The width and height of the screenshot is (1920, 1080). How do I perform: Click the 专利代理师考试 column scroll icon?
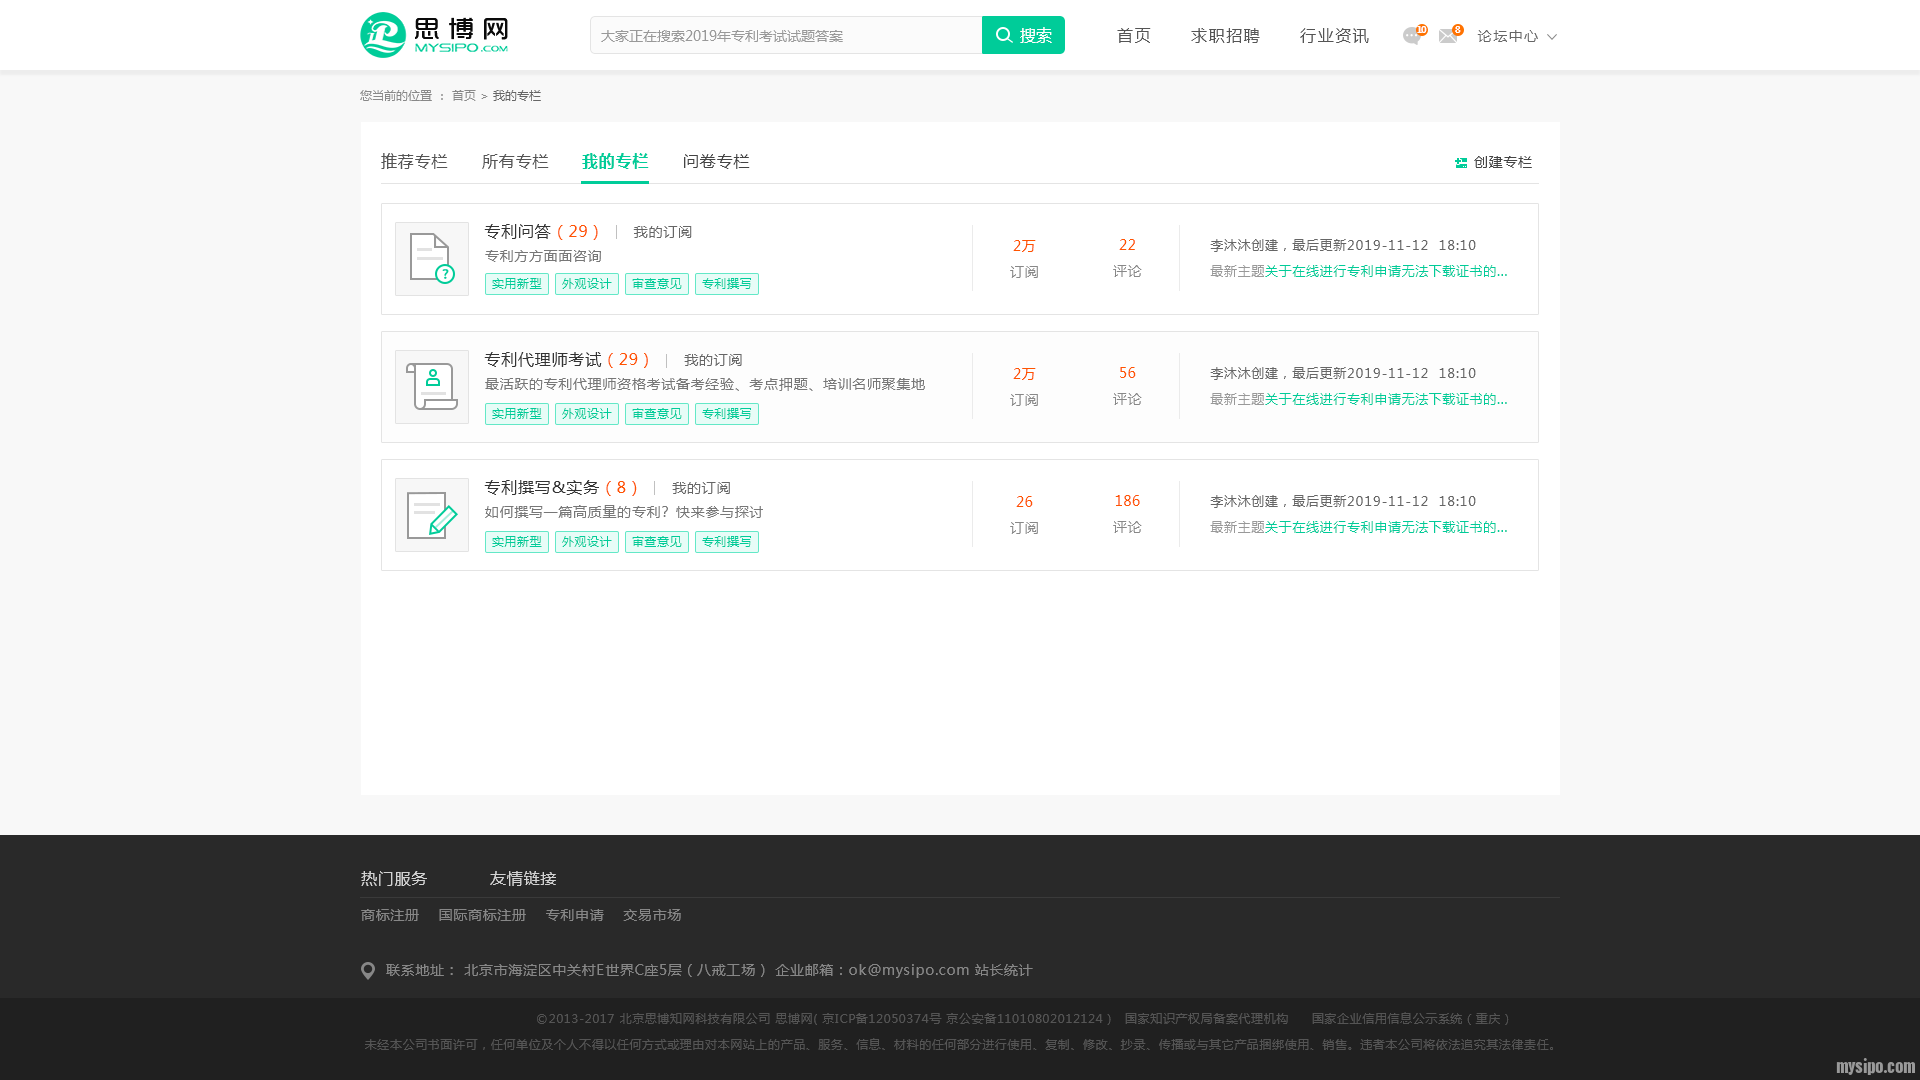point(432,387)
